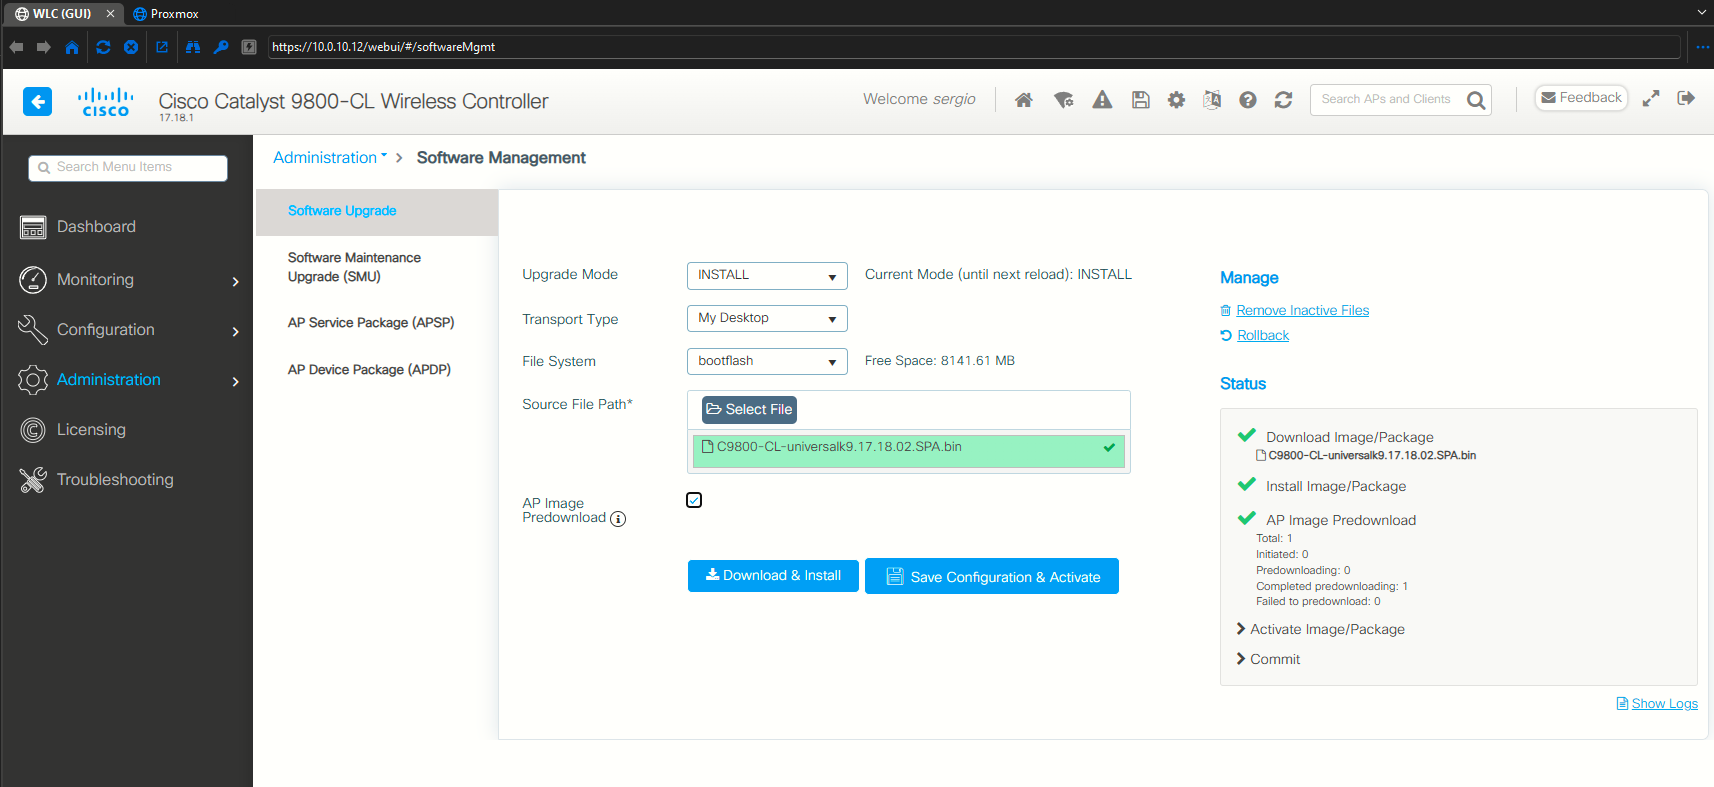This screenshot has width=1714, height=787.
Task: Click the browser forward arrow
Action: click(x=44, y=47)
